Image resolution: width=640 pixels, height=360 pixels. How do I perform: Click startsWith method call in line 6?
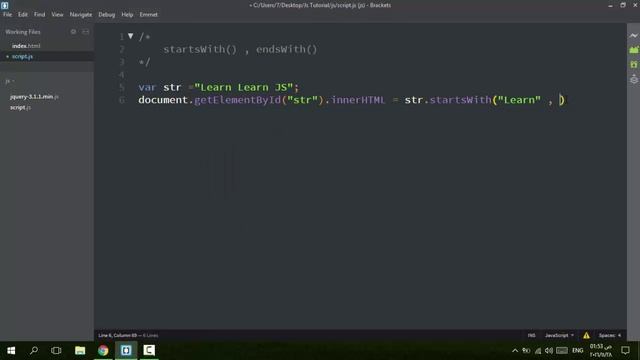pos(460,100)
